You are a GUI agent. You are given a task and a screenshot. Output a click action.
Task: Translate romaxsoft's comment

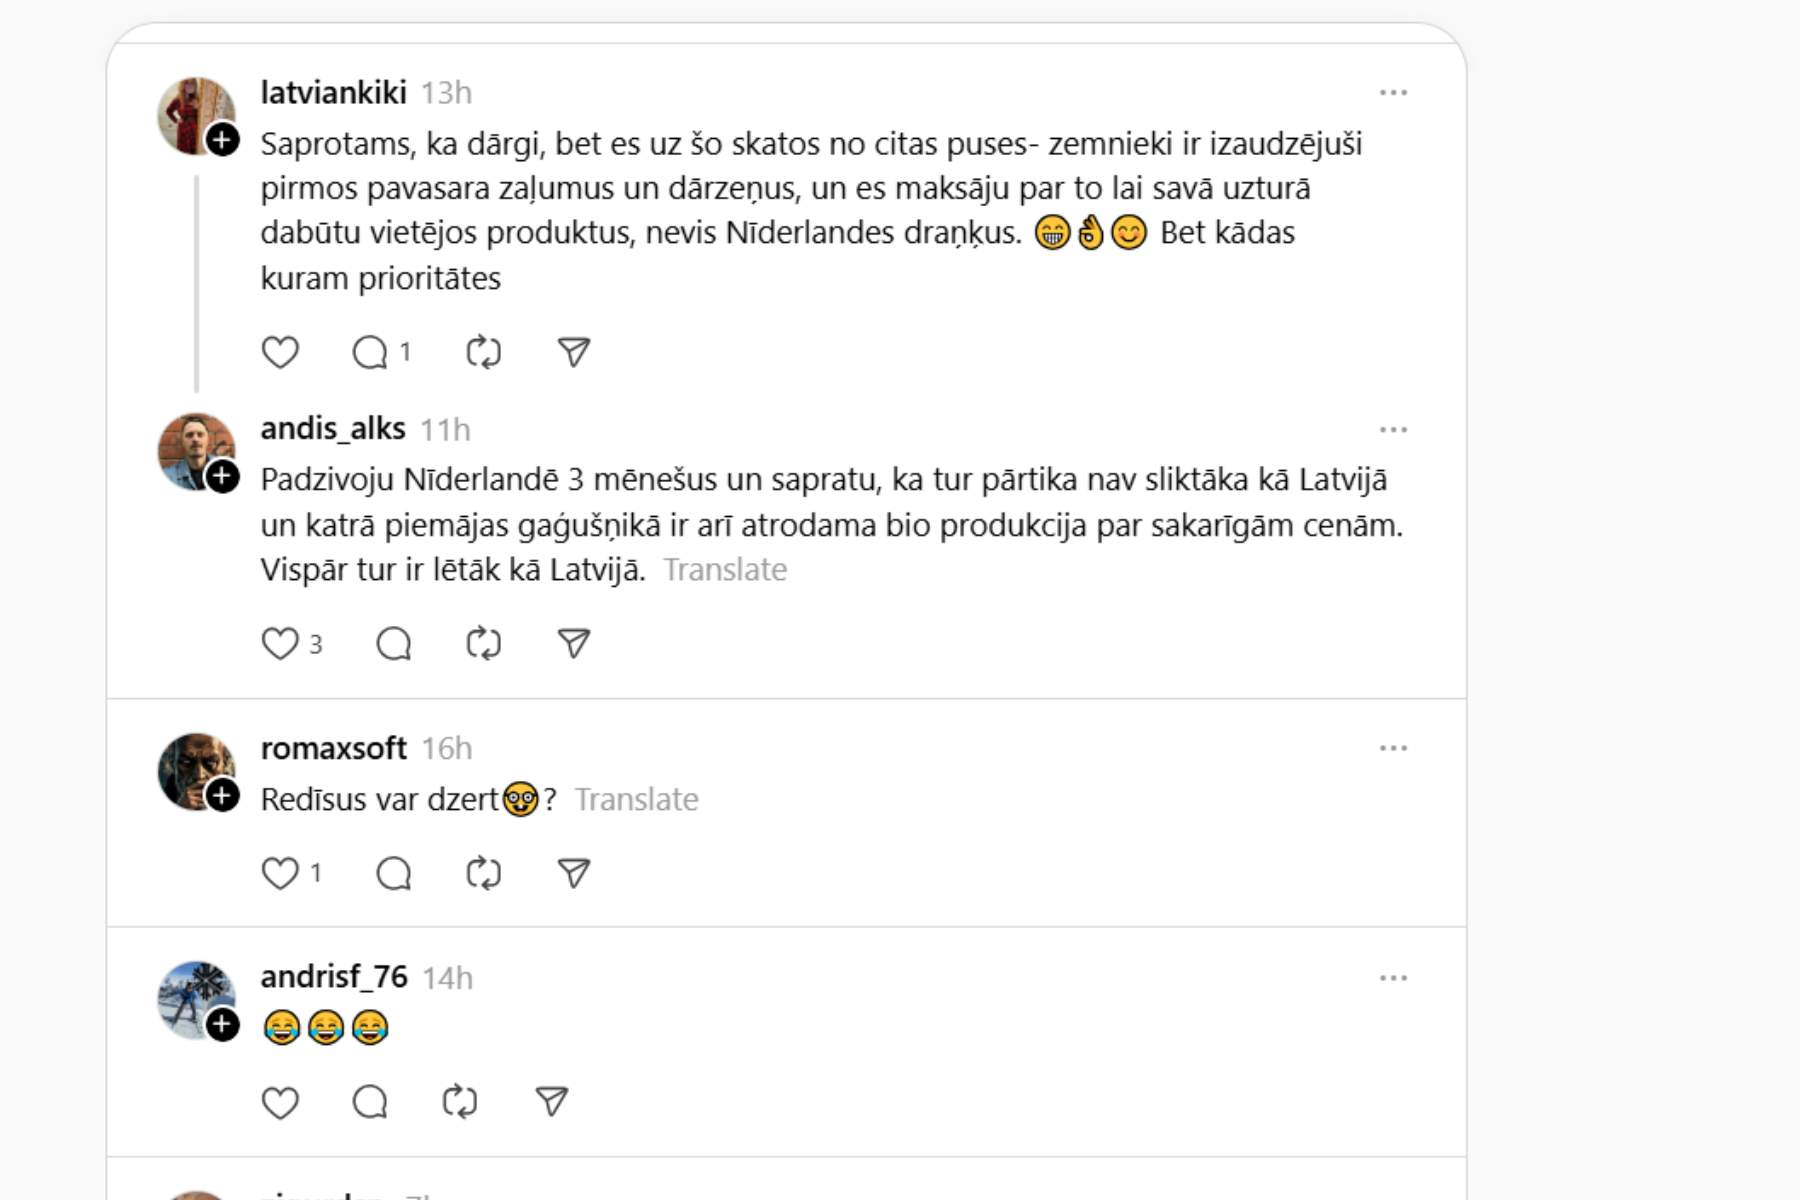pyautogui.click(x=636, y=800)
